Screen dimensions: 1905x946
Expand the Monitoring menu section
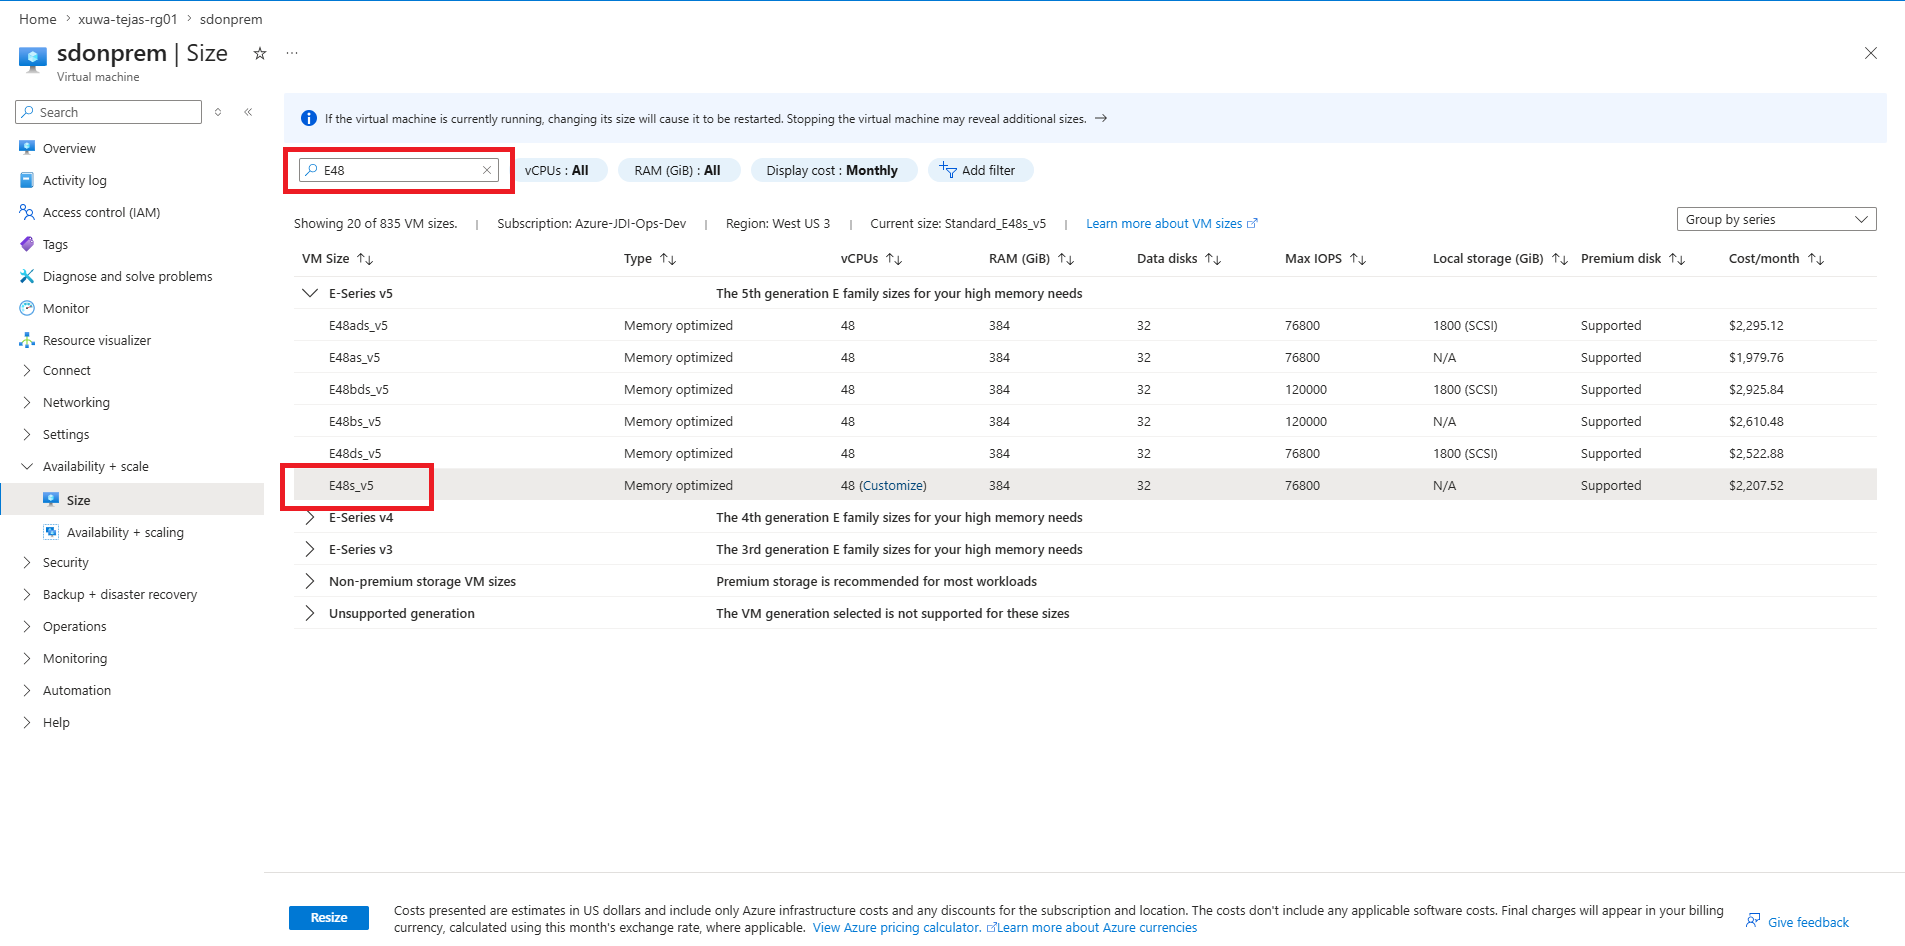(x=27, y=658)
